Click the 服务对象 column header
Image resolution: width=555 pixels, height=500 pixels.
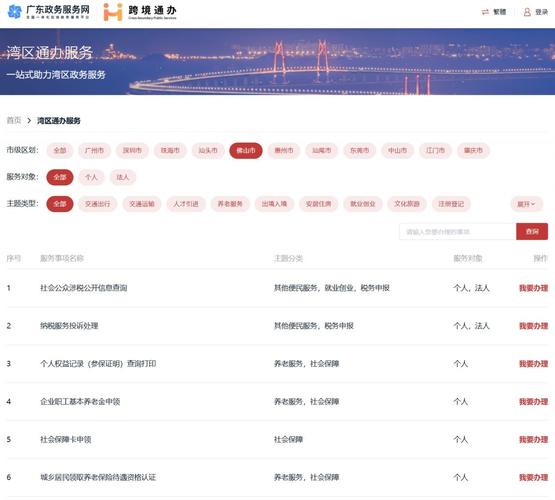click(x=468, y=258)
